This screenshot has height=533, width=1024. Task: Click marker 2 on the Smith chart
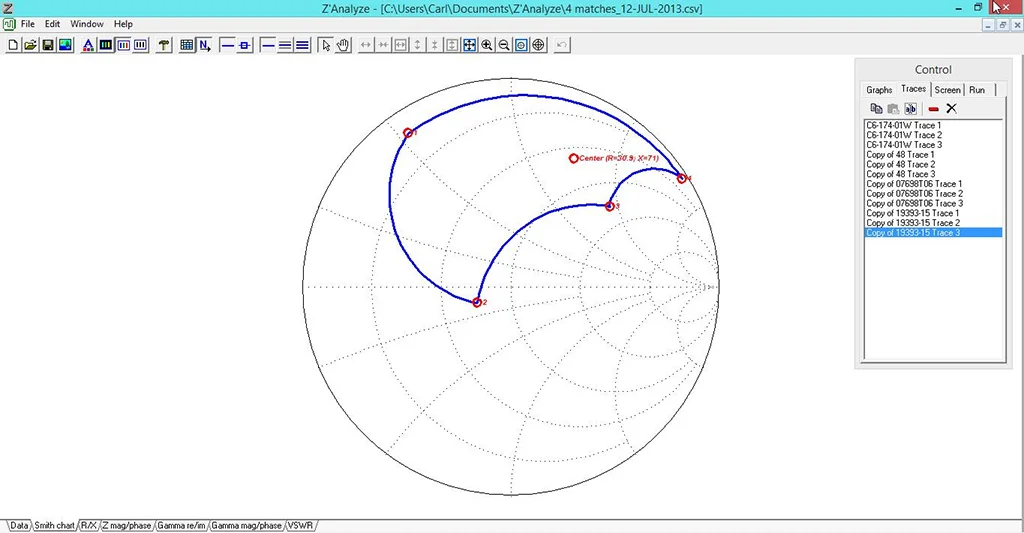click(477, 302)
